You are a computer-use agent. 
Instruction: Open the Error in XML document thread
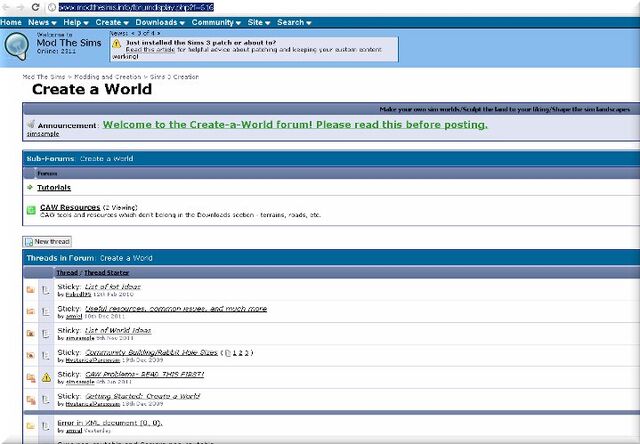click(110, 423)
